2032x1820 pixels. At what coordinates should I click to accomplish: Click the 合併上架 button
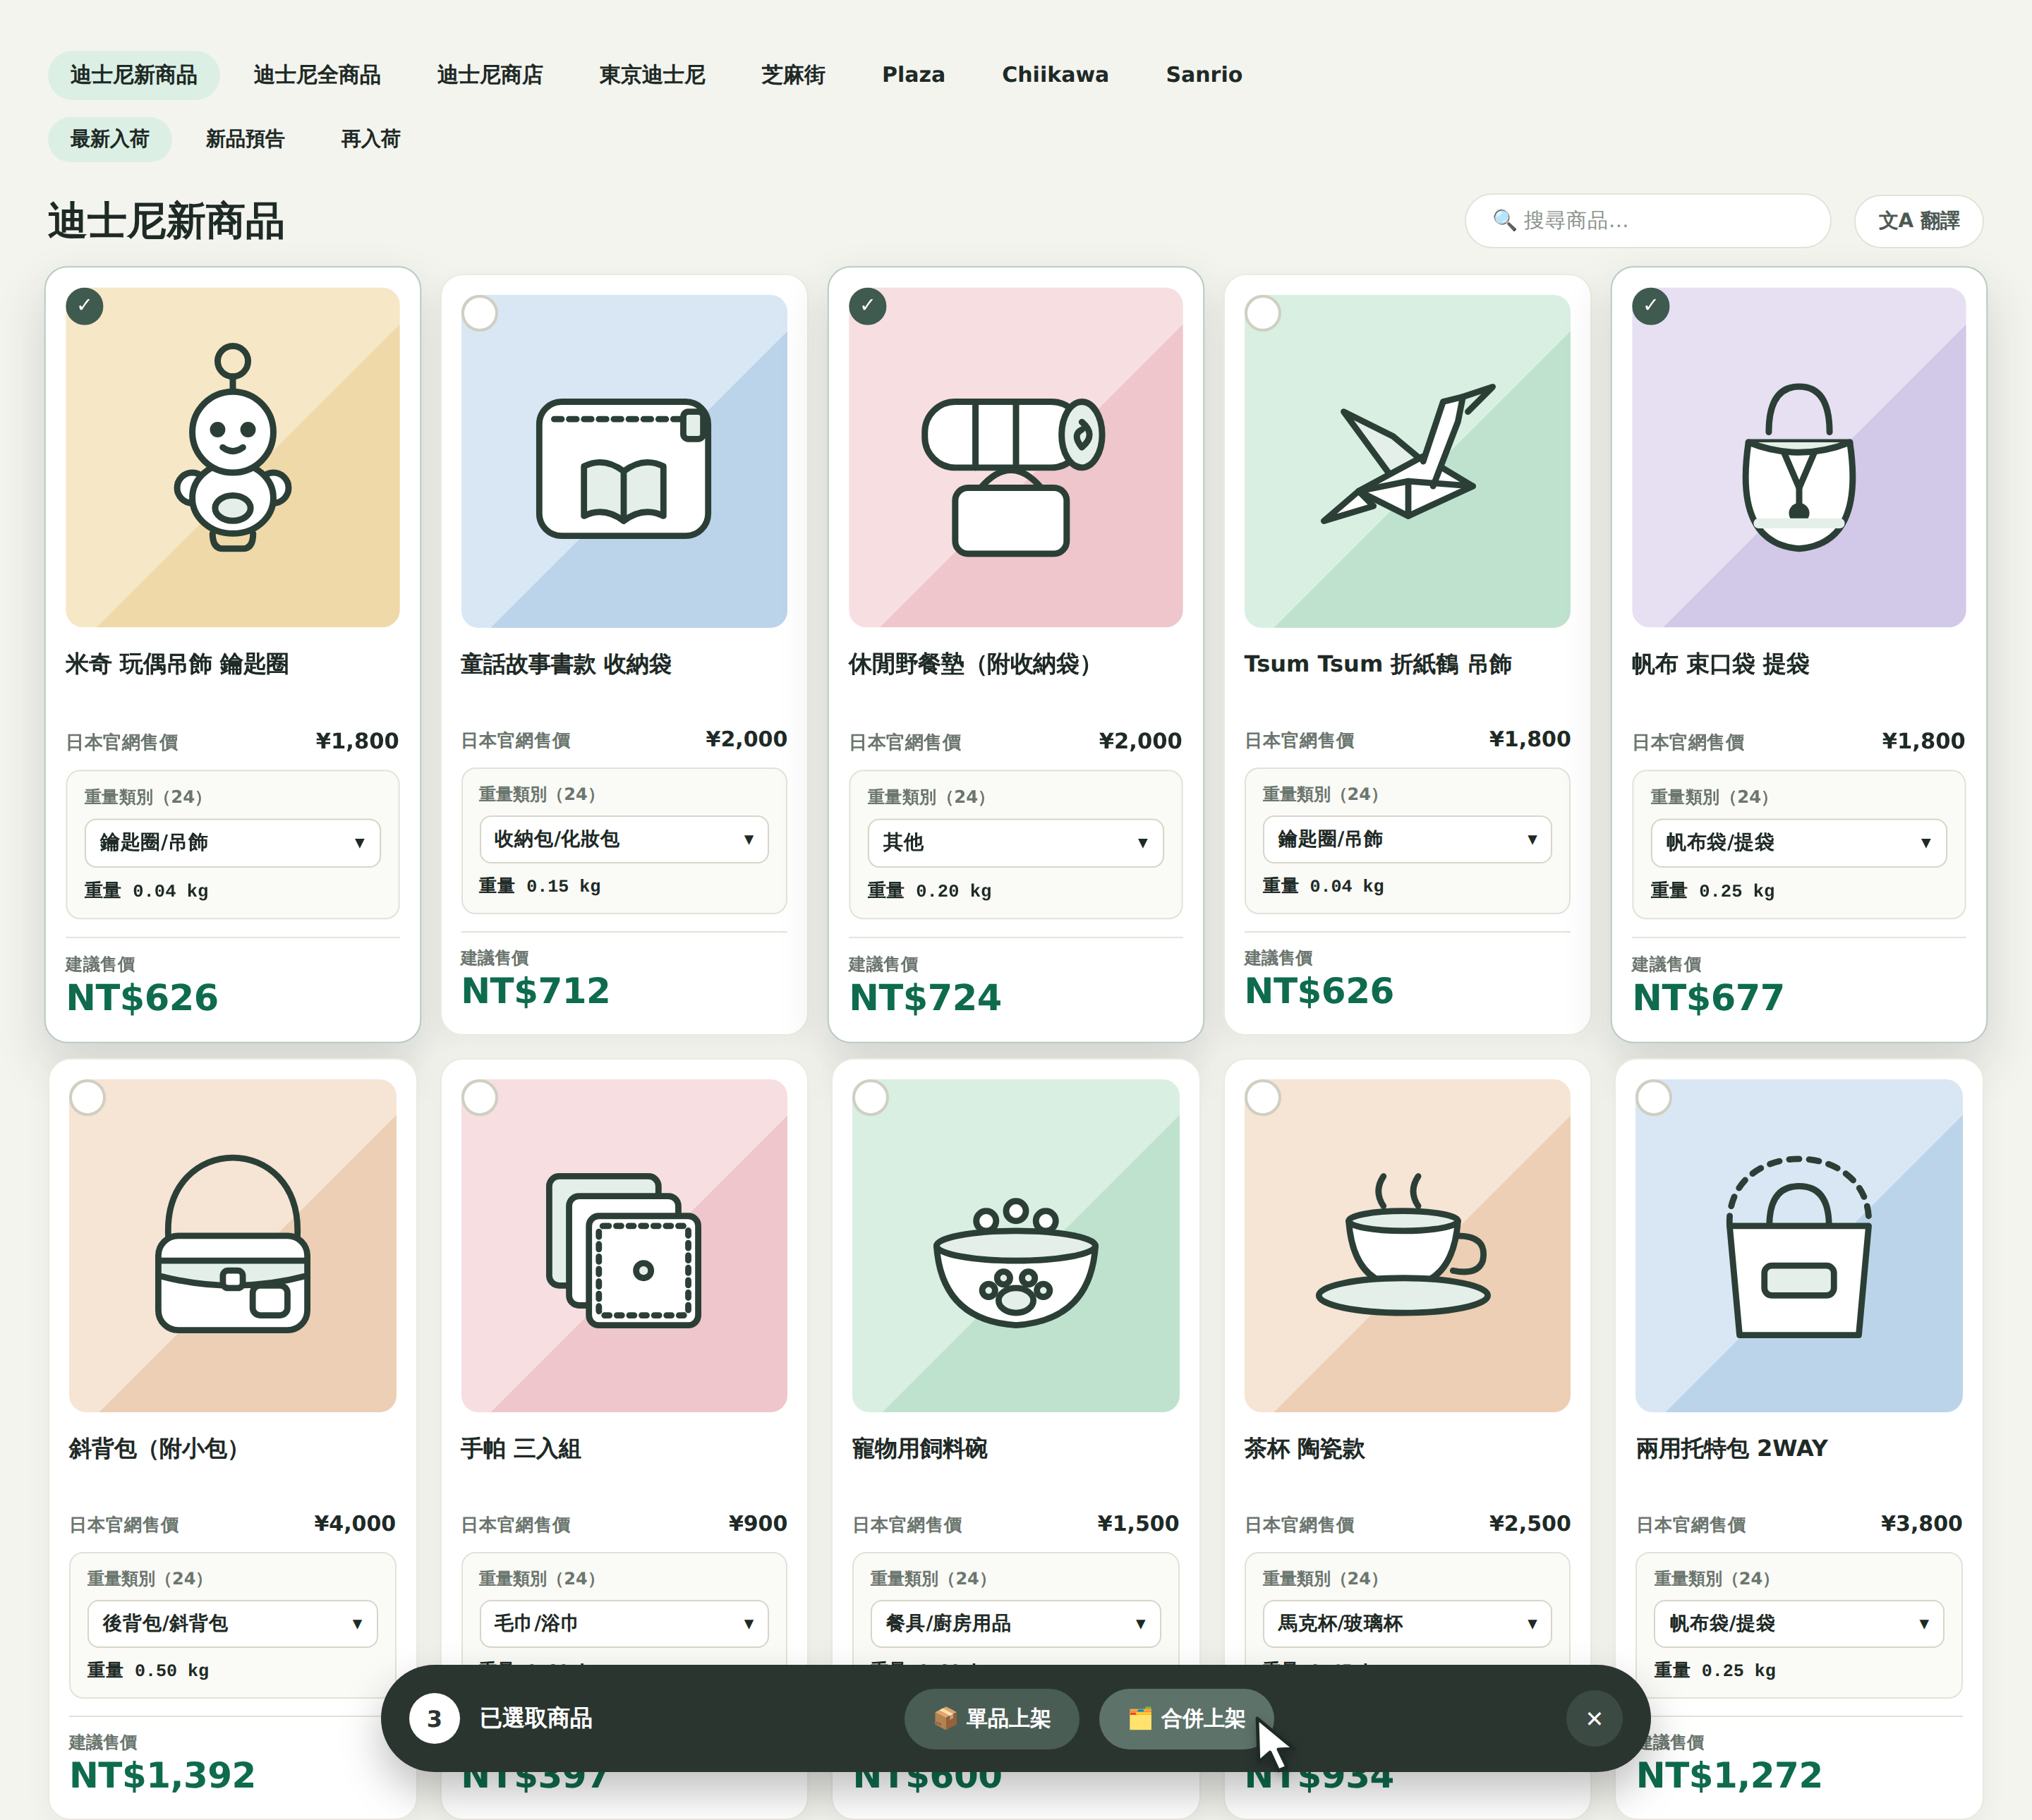tap(1186, 1718)
